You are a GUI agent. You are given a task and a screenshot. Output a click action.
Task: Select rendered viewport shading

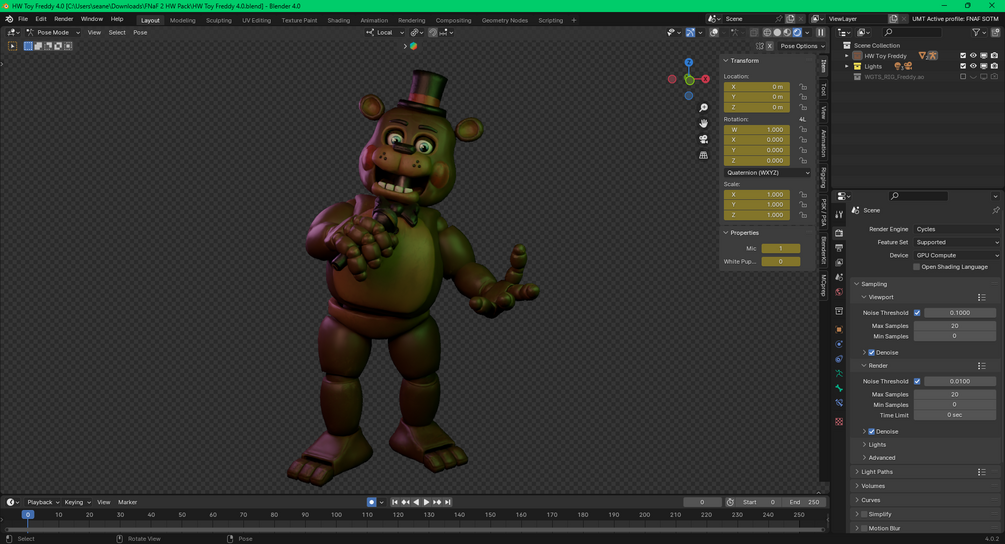tap(797, 32)
